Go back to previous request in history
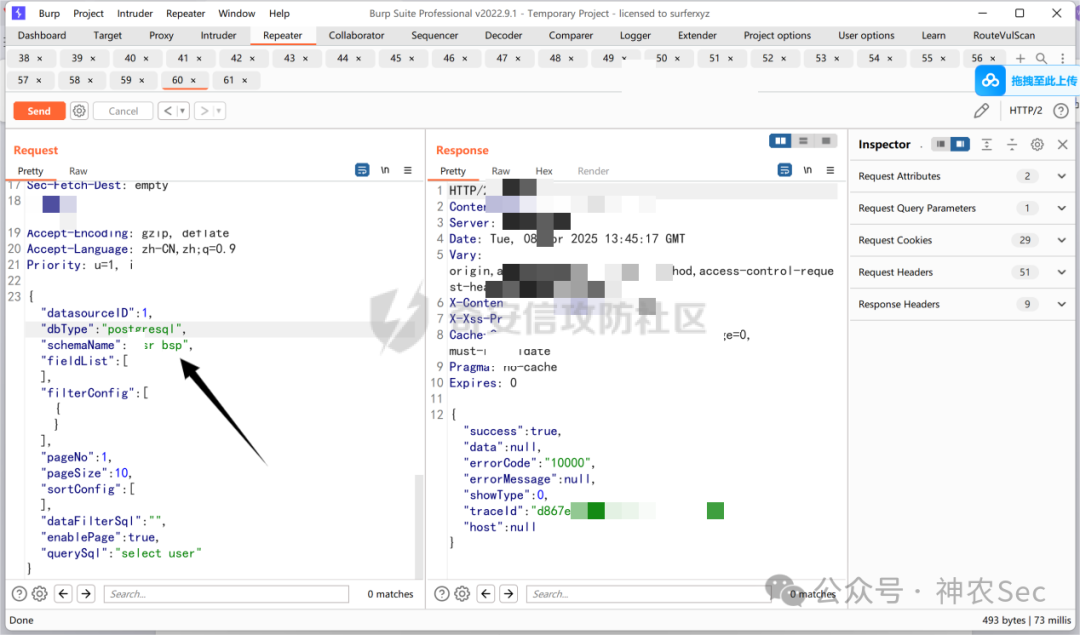 pyautogui.click(x=167, y=111)
